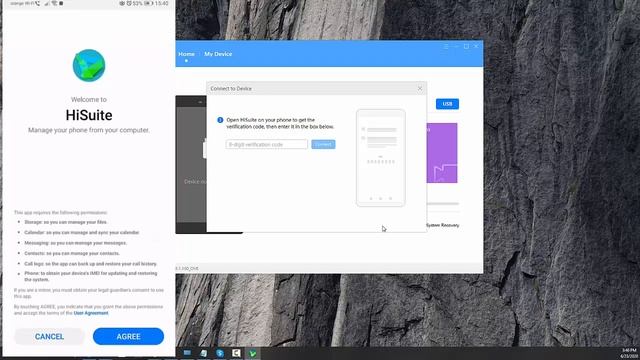Click the USB button in the HiSuite window
This screenshot has height=360, width=640.
coord(447,104)
